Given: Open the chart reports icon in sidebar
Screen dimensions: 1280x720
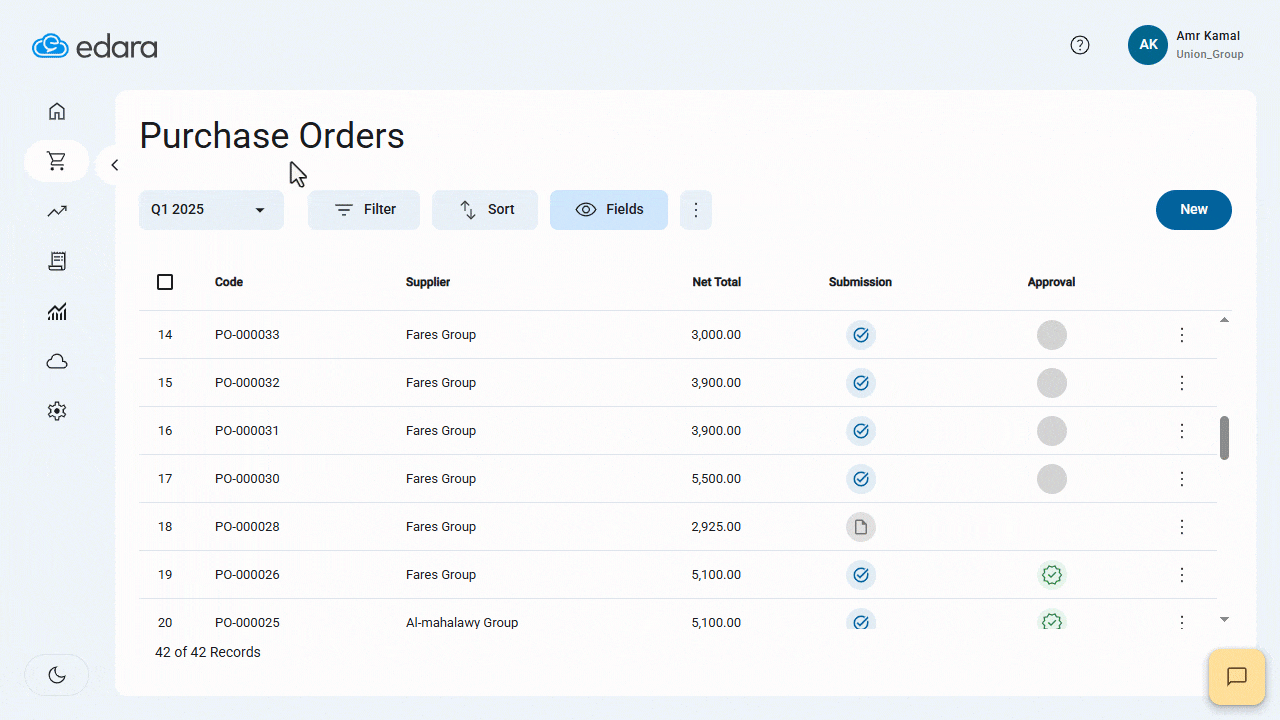Looking at the screenshot, I should pos(57,312).
